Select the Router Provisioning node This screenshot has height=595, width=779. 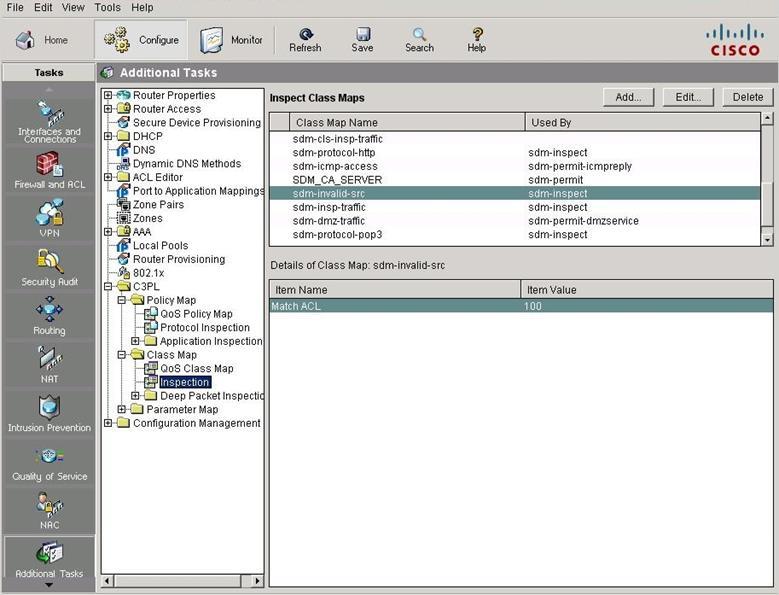(179, 259)
